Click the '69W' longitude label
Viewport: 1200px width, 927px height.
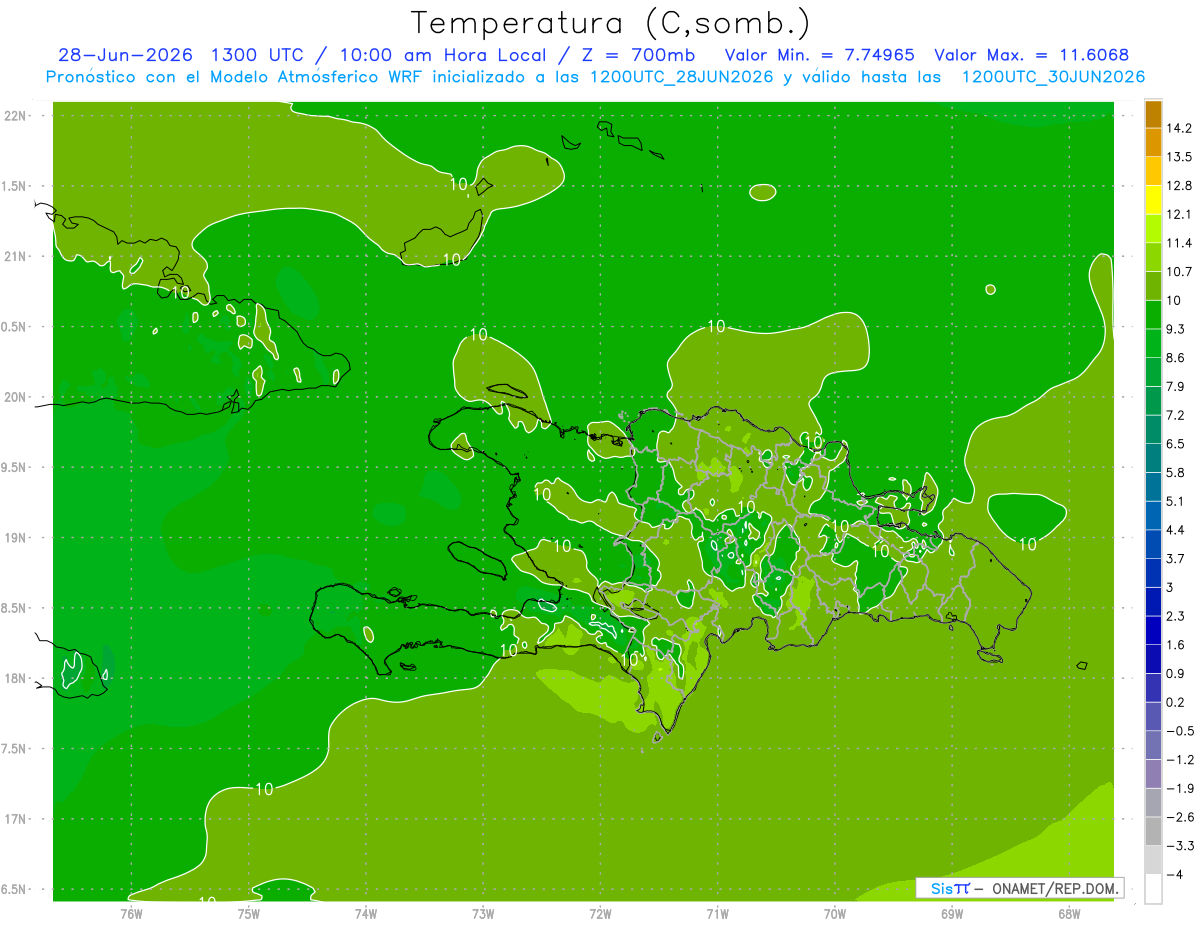pyautogui.click(x=952, y=913)
